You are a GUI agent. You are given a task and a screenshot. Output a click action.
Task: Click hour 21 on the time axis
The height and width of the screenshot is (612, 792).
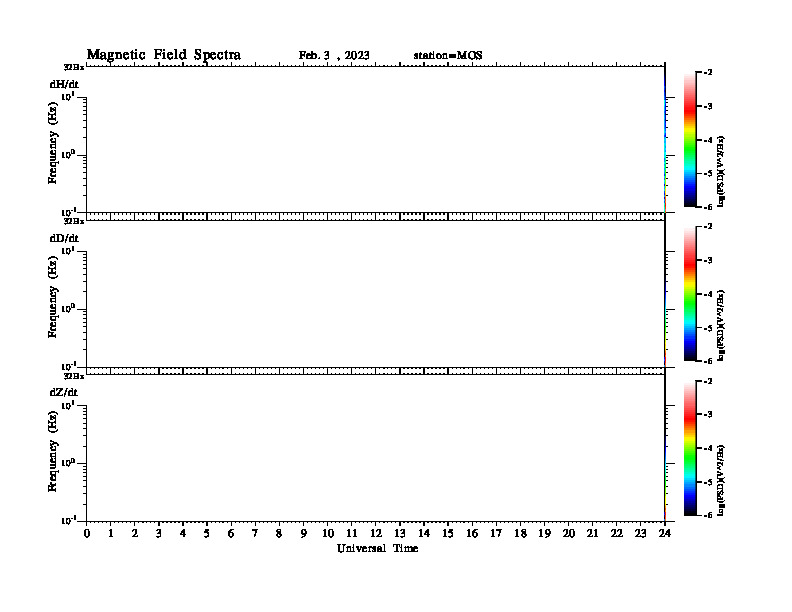(x=592, y=534)
